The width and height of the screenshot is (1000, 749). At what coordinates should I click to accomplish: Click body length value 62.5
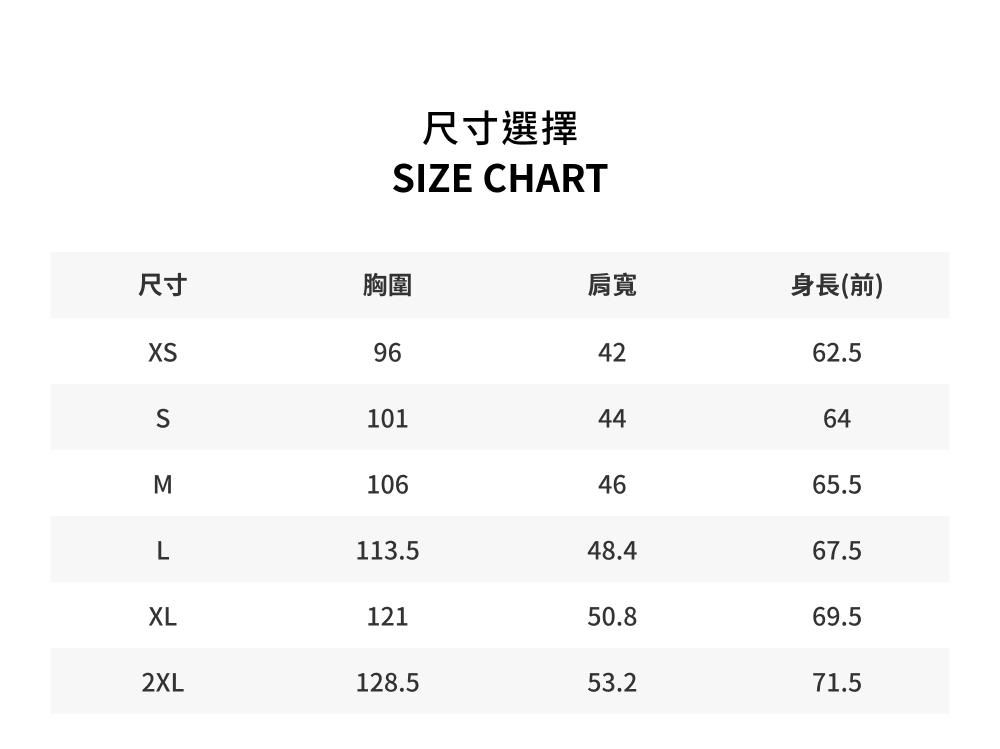click(836, 353)
